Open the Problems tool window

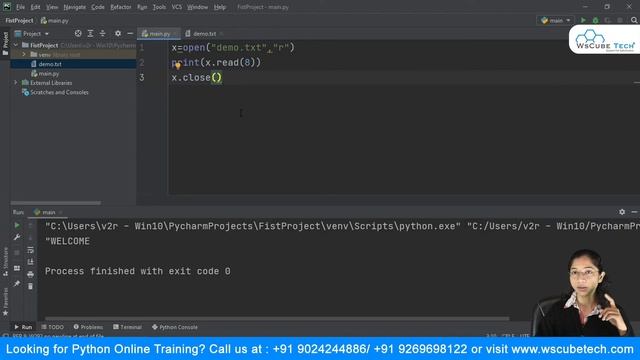pyautogui.click(x=88, y=327)
